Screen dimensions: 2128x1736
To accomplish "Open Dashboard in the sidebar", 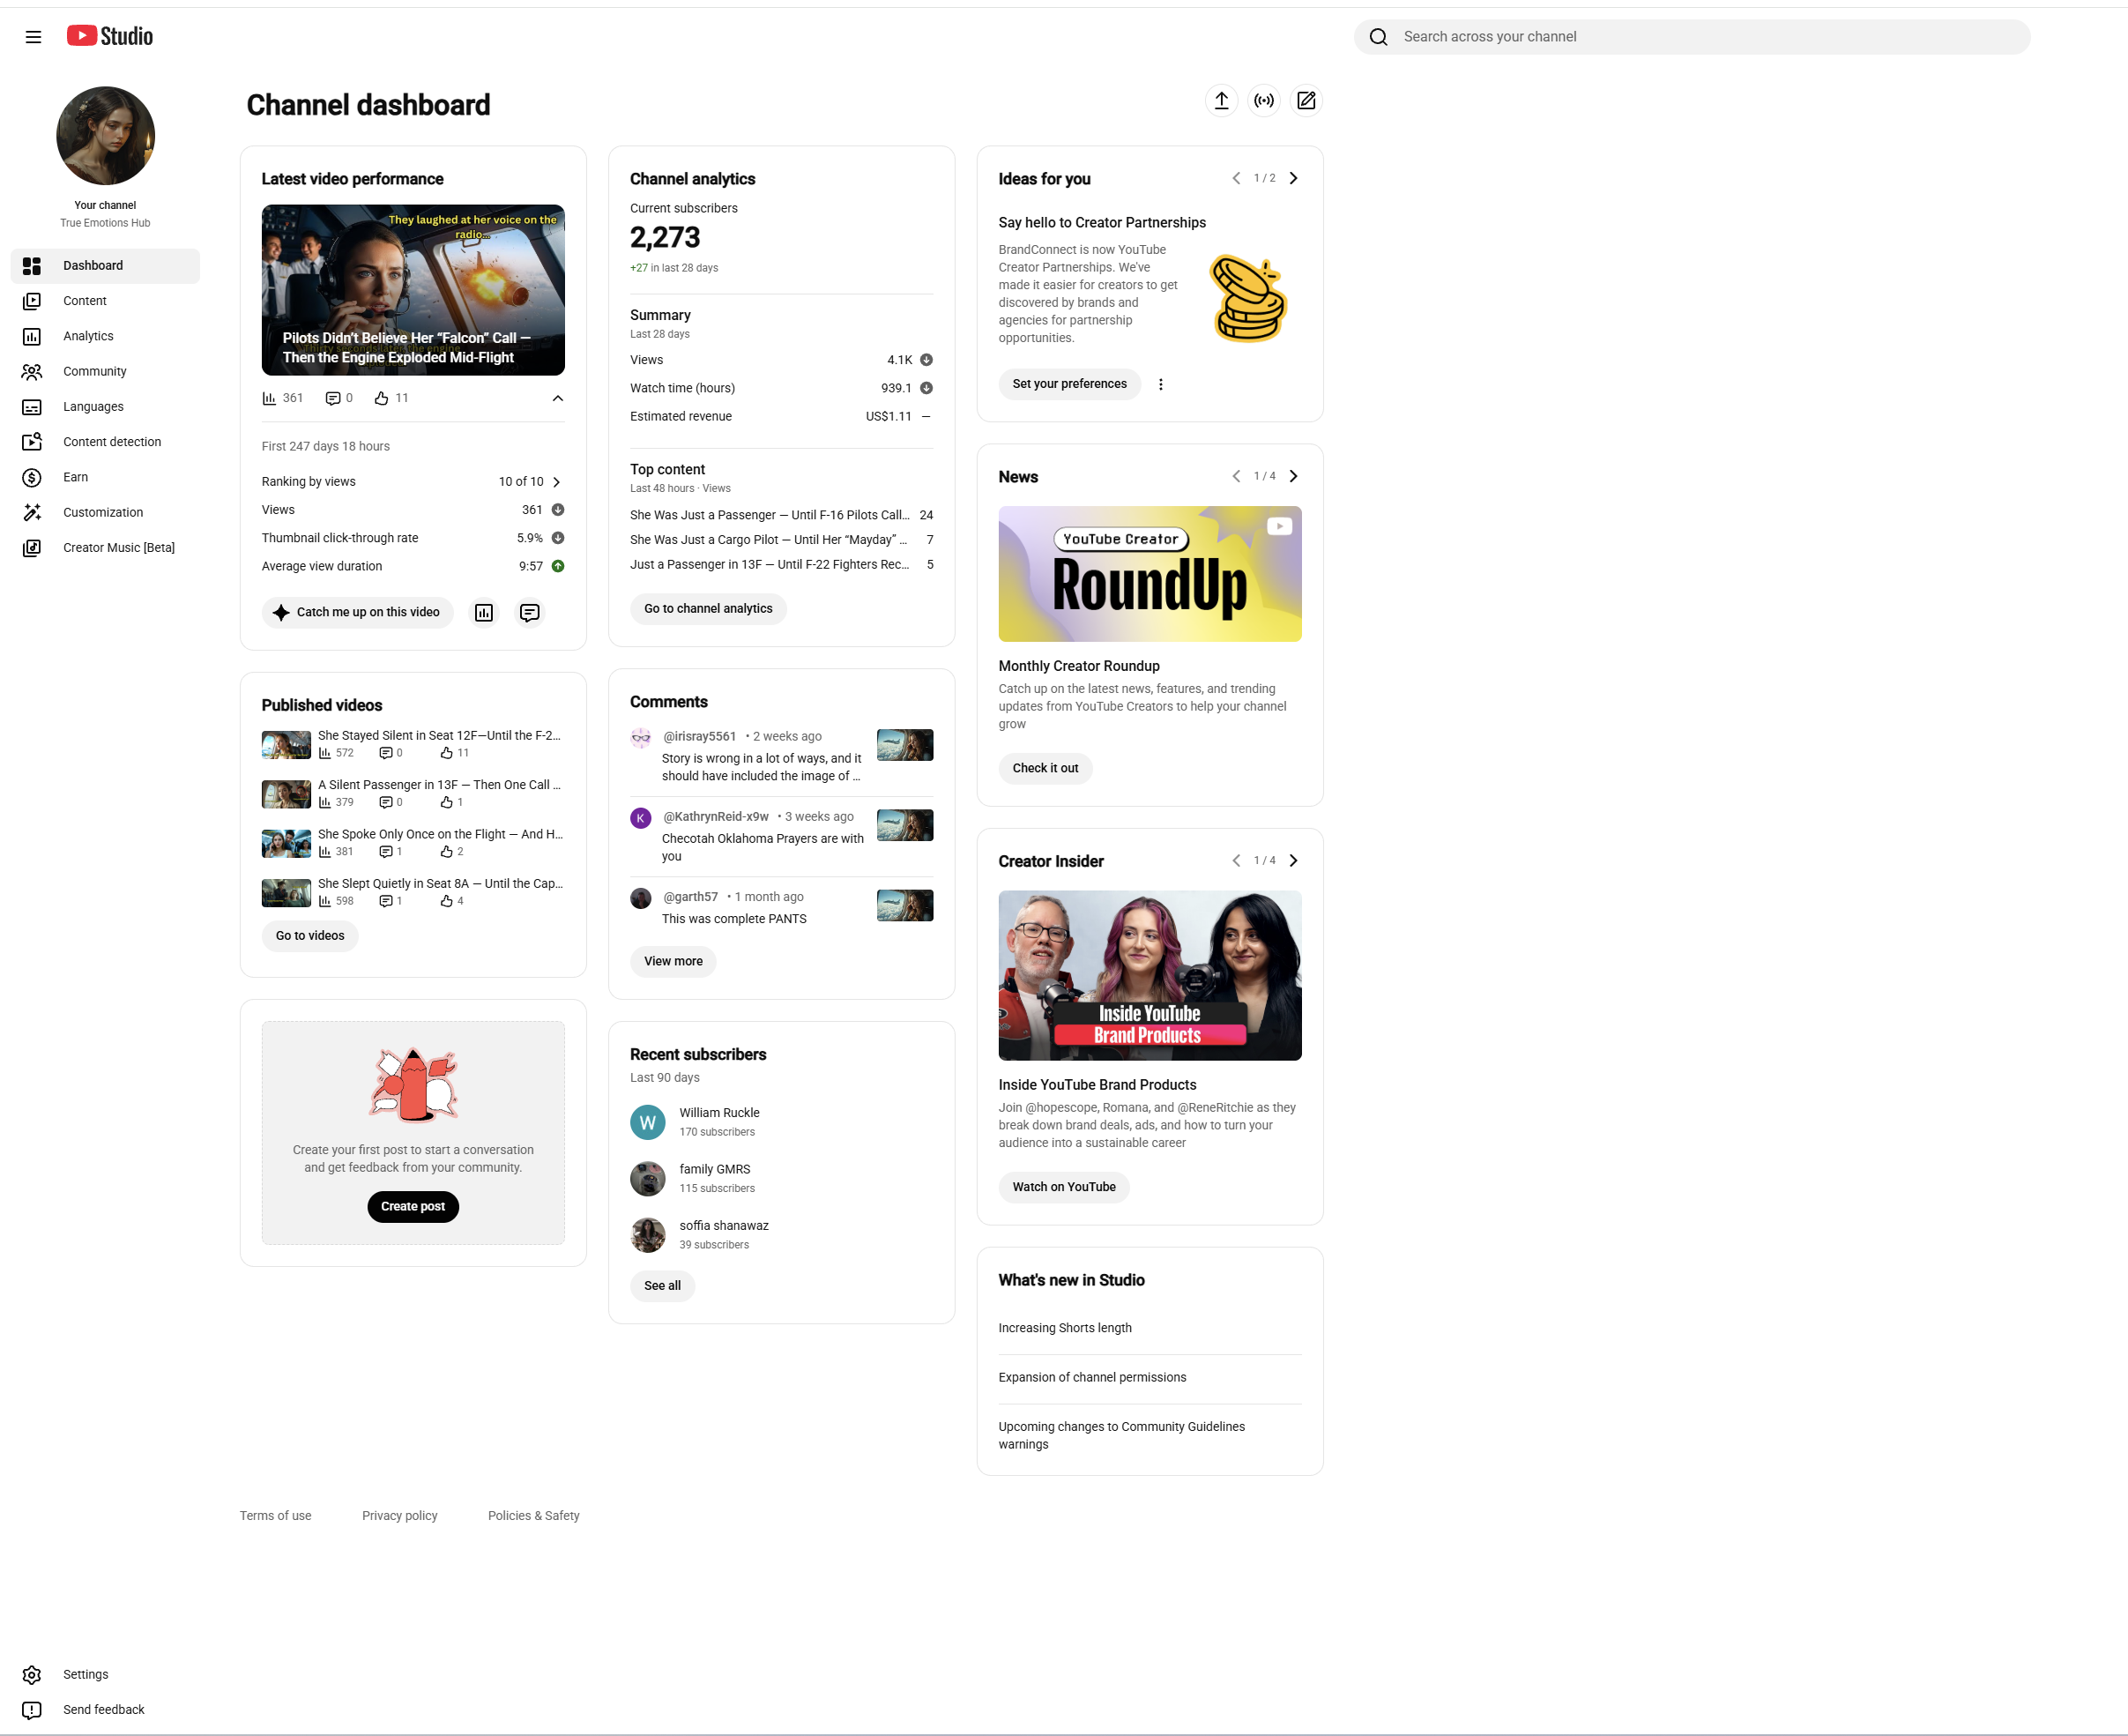I will click(105, 266).
